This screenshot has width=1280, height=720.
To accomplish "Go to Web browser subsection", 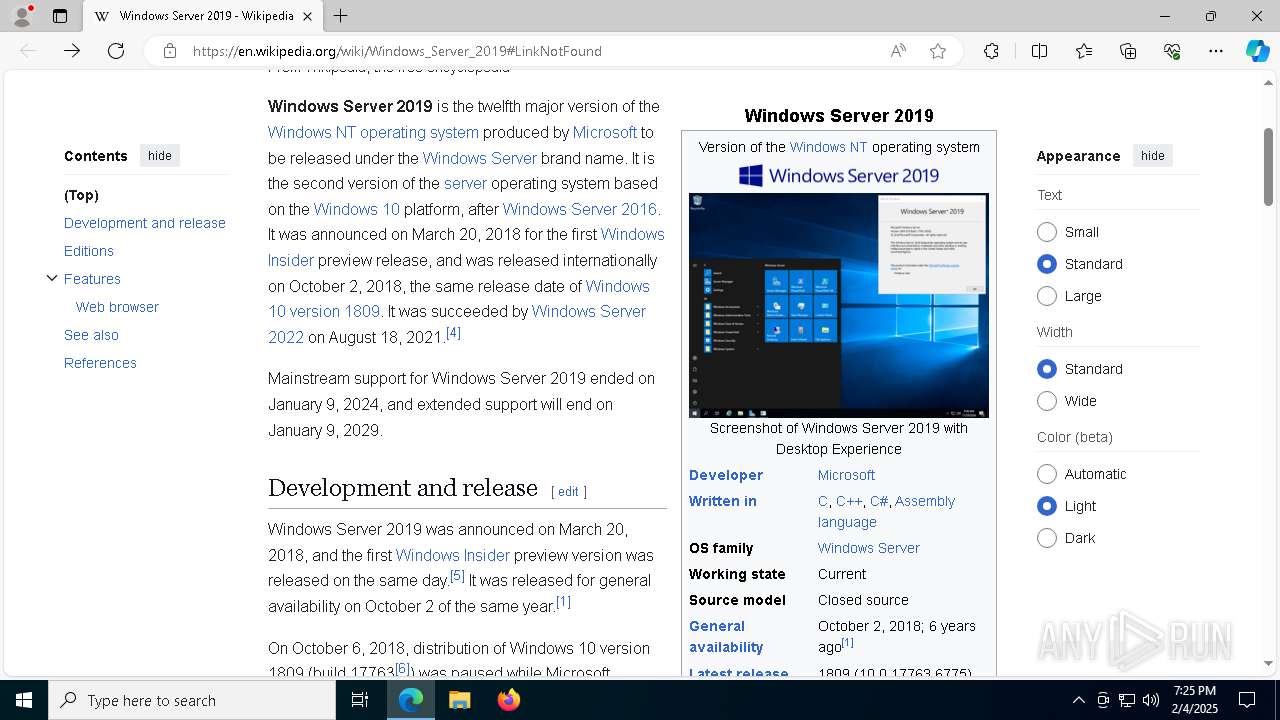I will coord(117,307).
